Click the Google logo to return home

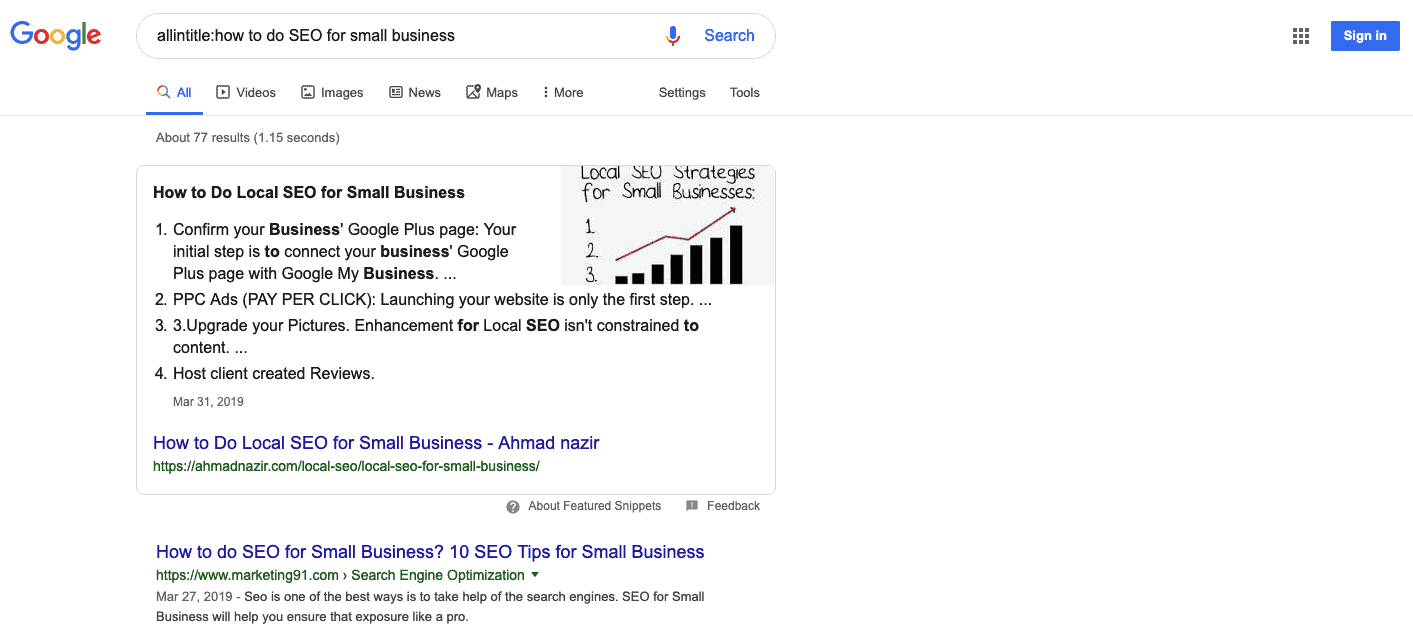point(55,35)
